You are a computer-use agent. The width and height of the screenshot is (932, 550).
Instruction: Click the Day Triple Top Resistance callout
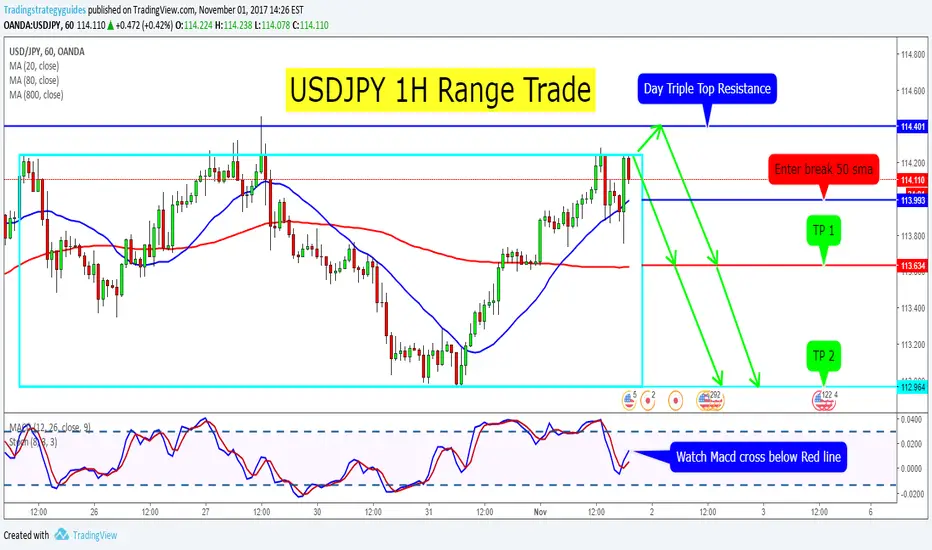[707, 89]
